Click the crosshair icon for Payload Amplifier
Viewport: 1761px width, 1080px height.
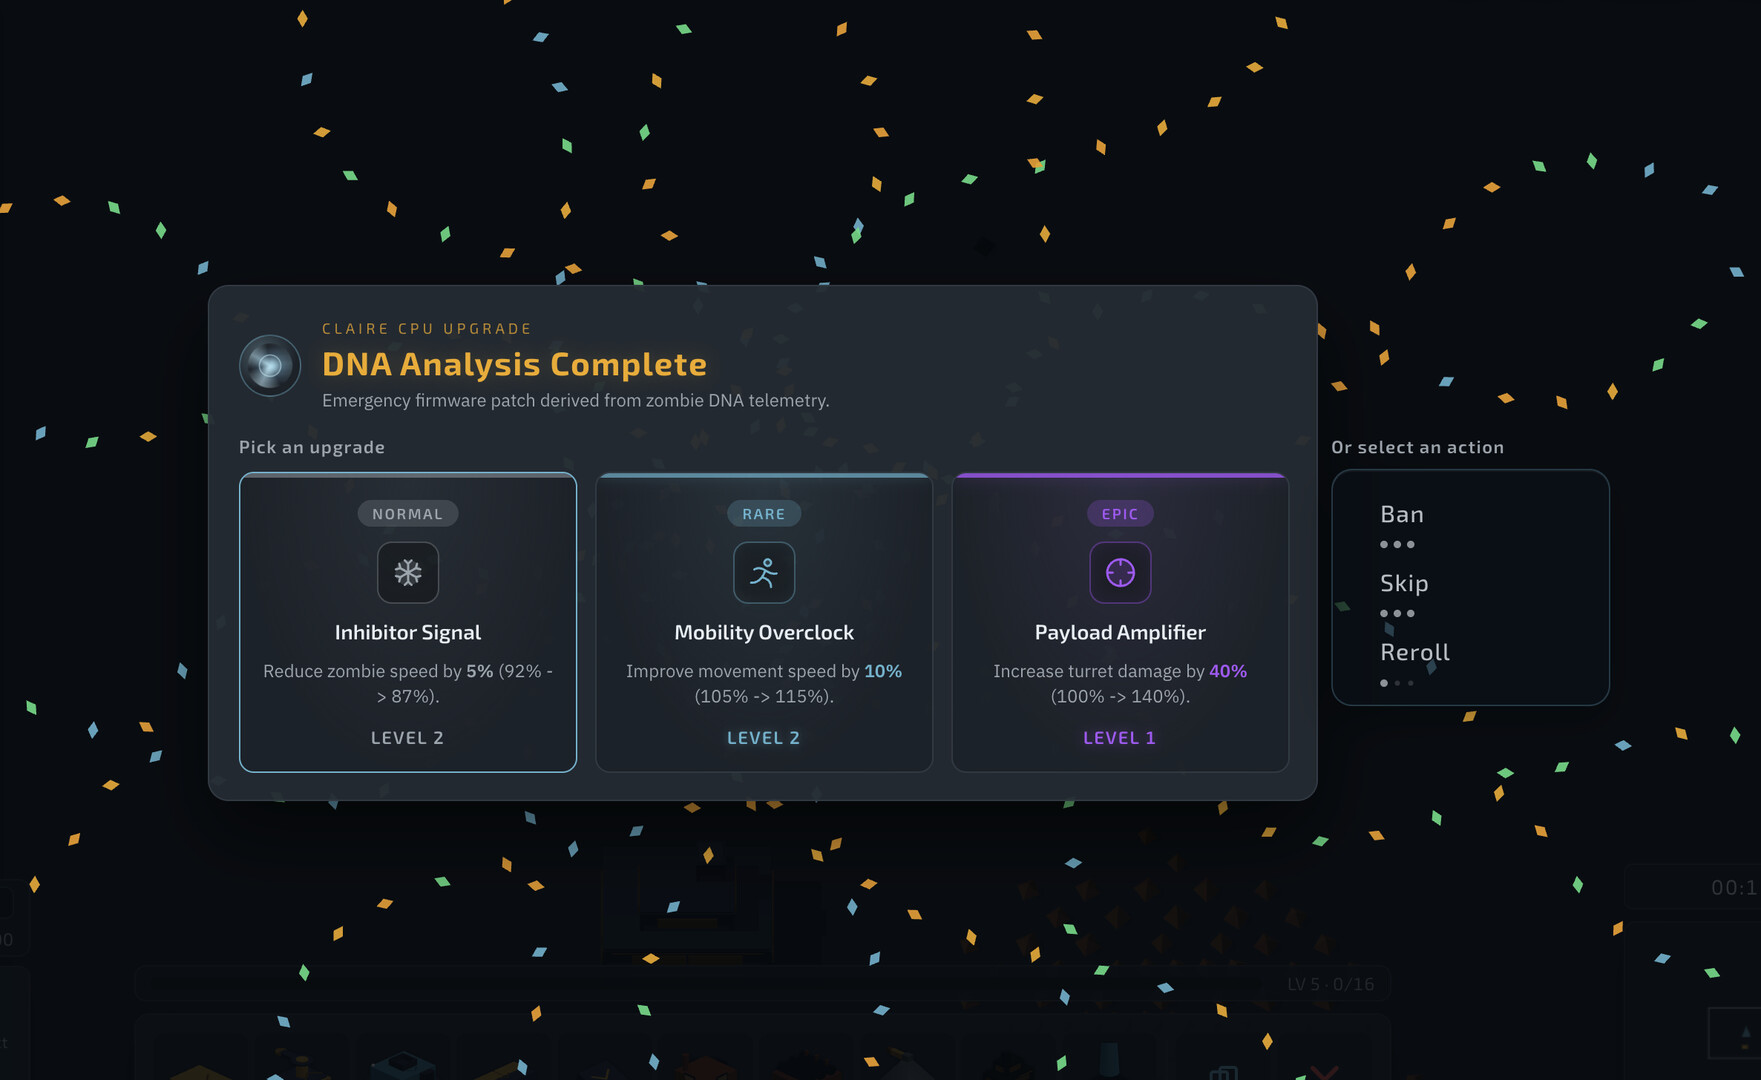coord(1120,573)
